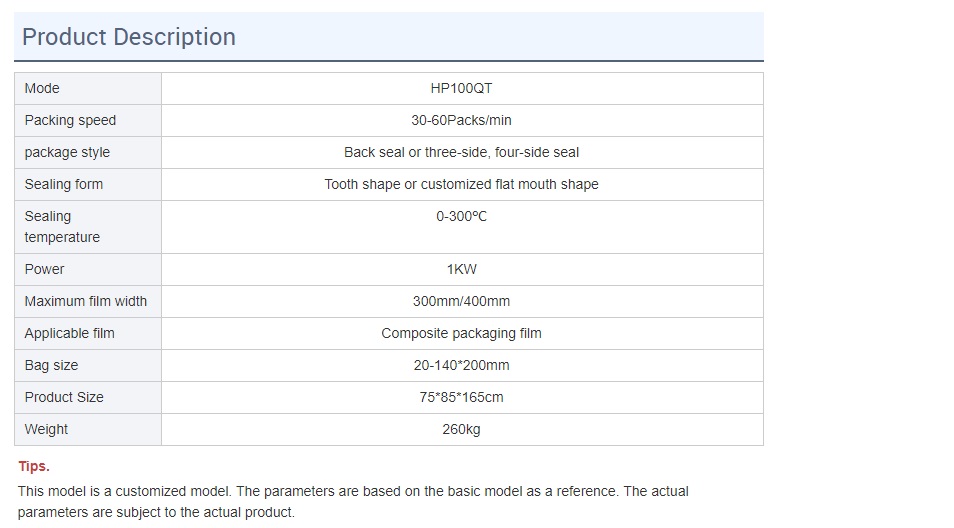
Task: Select the 30-60Packs/min value
Action: pos(461,120)
